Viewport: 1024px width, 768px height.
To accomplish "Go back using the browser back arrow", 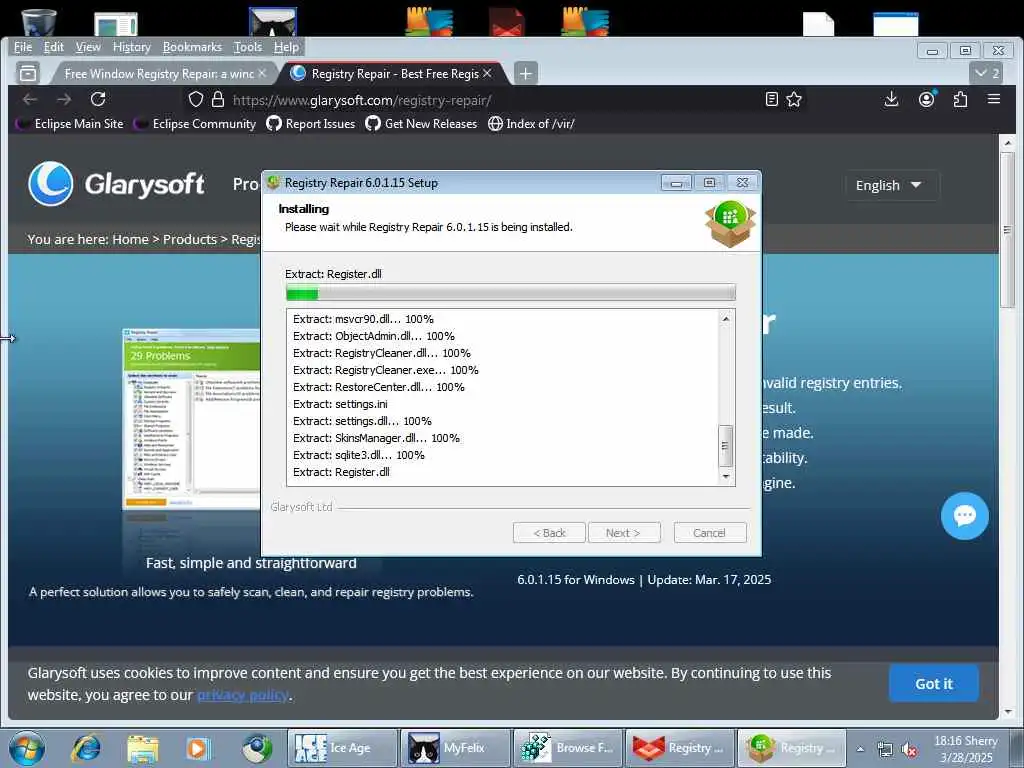I will [30, 99].
